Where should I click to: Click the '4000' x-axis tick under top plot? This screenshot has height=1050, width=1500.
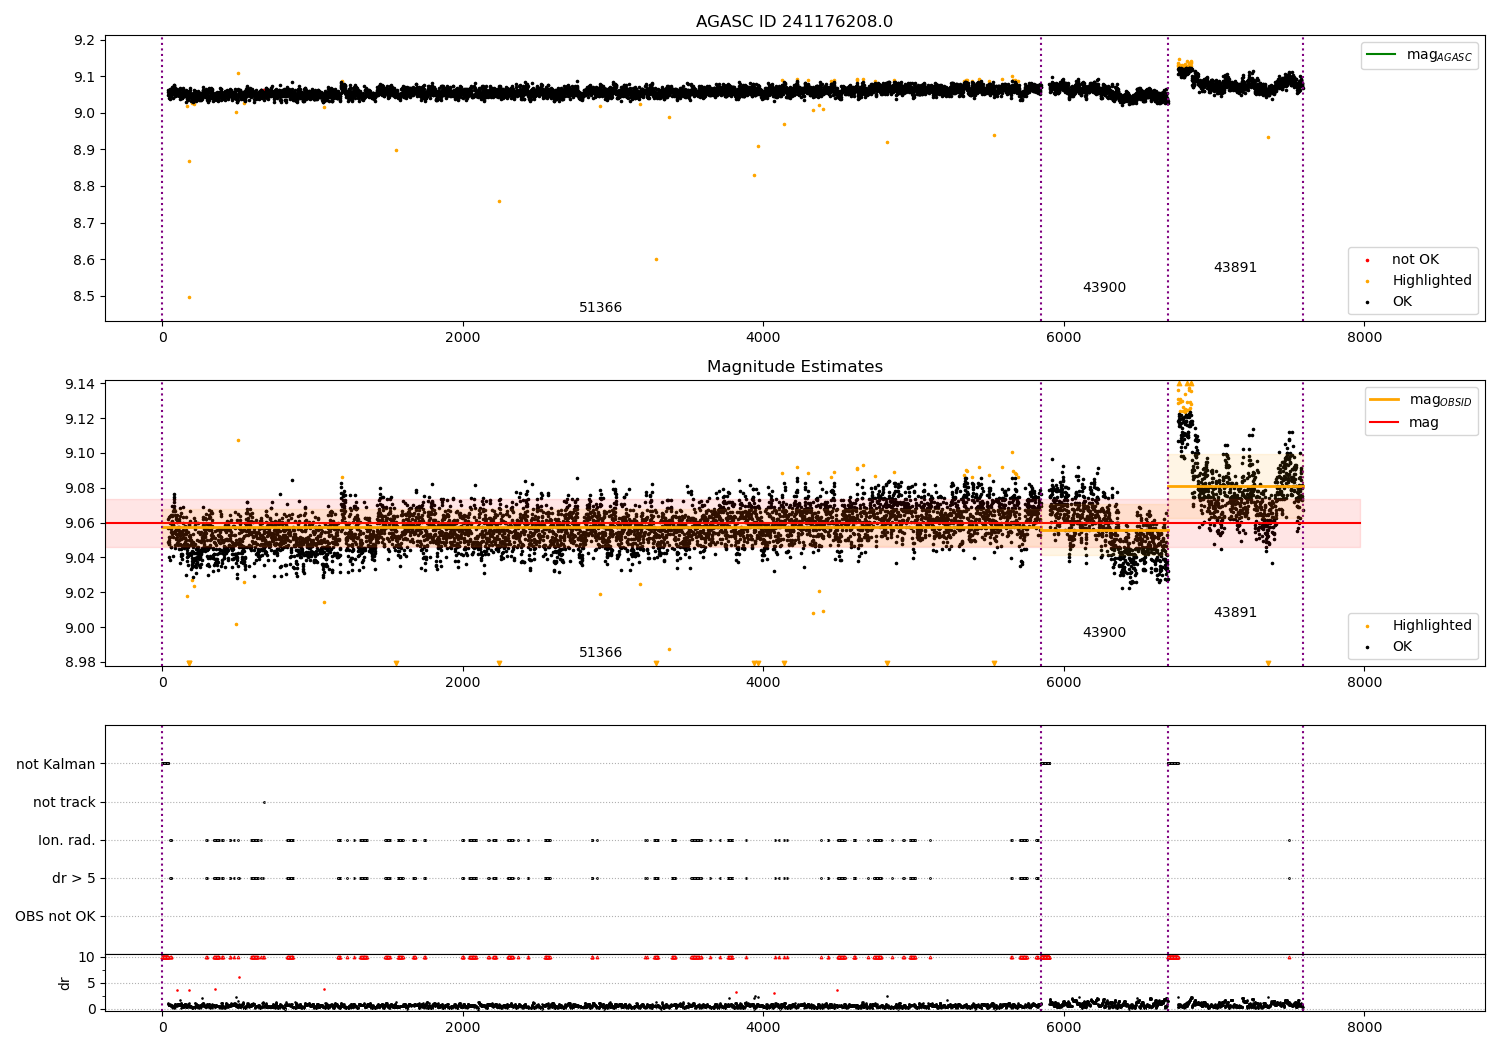(x=763, y=338)
